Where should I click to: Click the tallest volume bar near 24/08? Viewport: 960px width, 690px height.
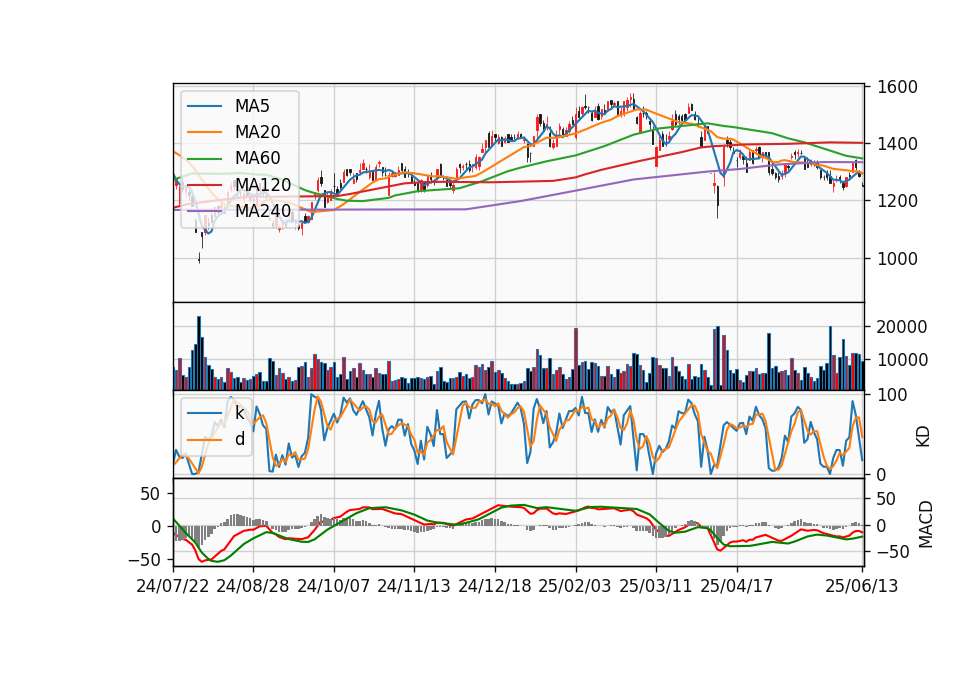pyautogui.click(x=199, y=353)
